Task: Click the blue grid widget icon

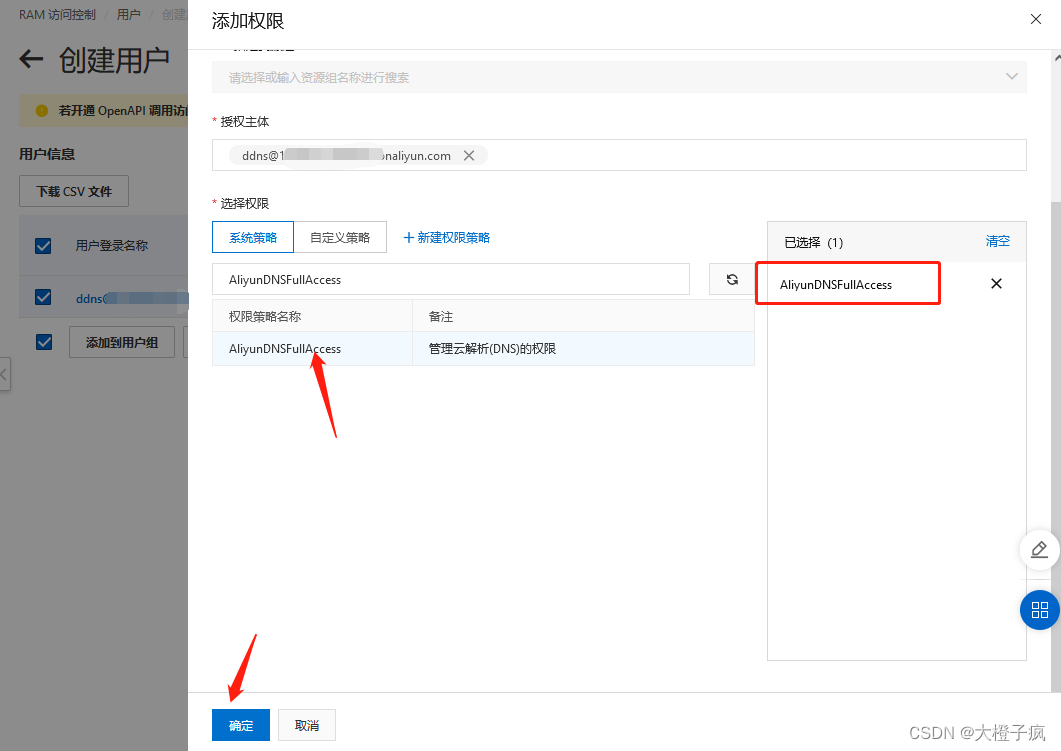Action: click(x=1040, y=610)
